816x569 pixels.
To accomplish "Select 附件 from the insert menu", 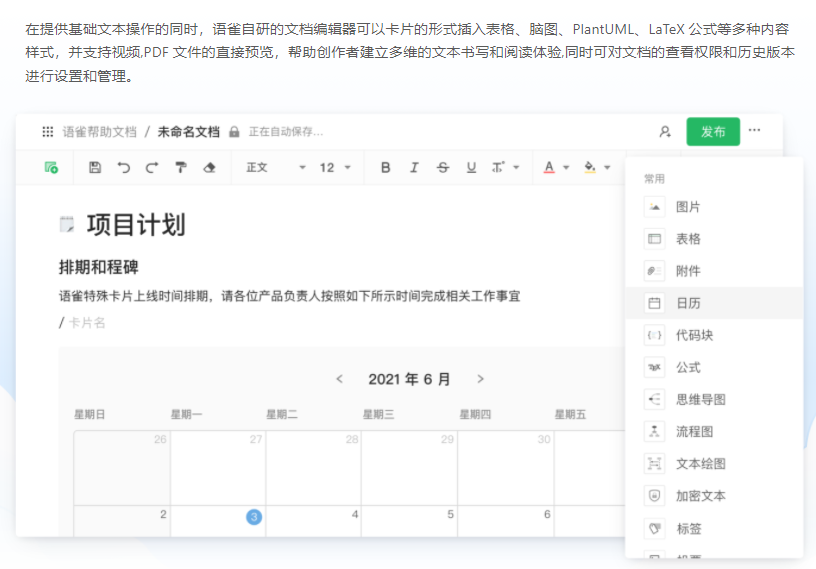I will pyautogui.click(x=714, y=271).
